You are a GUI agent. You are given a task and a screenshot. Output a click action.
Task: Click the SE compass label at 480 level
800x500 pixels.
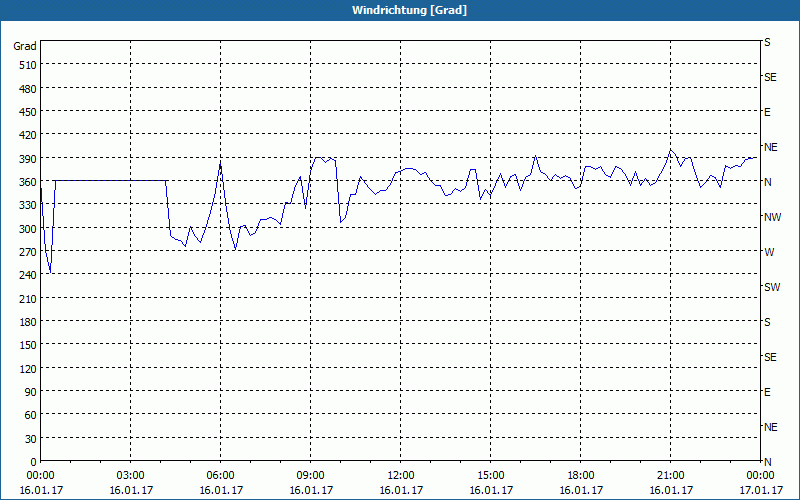click(x=770, y=77)
